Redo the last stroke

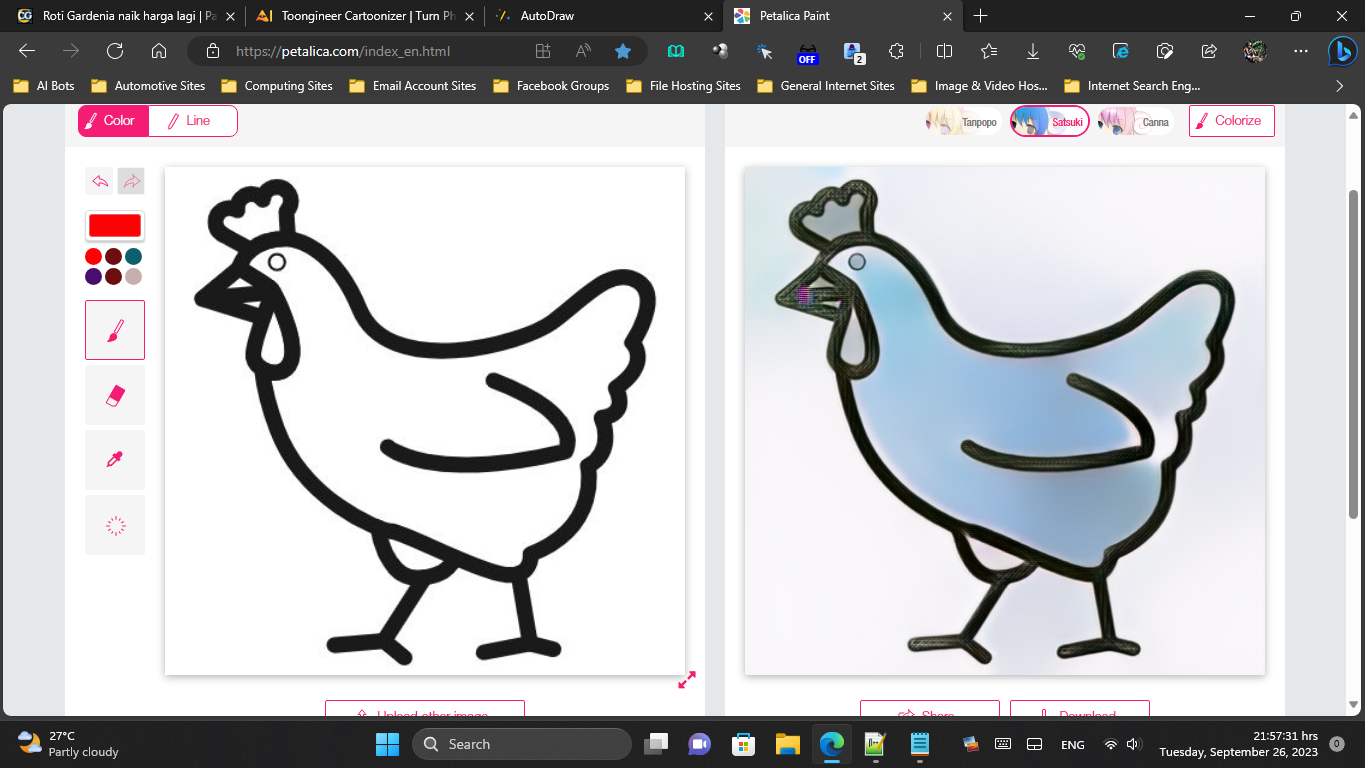click(x=131, y=181)
